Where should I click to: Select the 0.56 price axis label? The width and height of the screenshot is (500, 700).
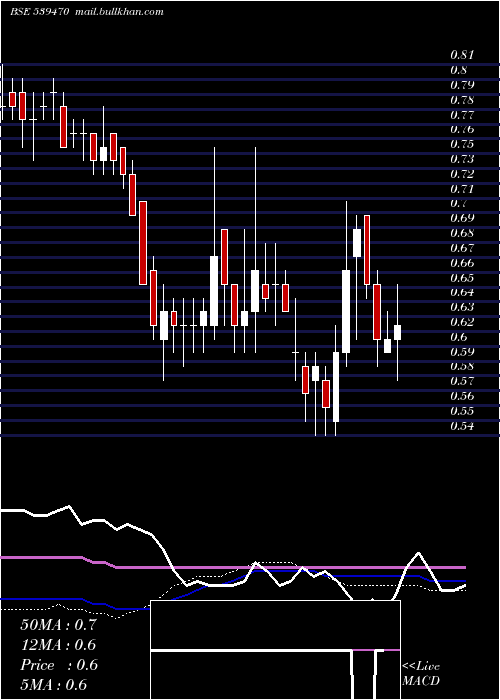pos(462,396)
